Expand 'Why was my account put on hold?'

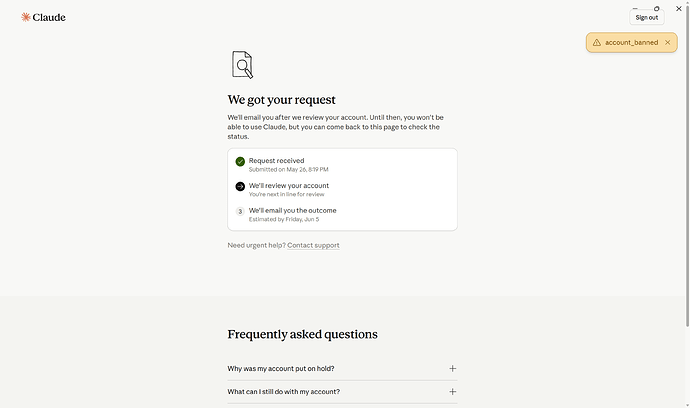342,369
